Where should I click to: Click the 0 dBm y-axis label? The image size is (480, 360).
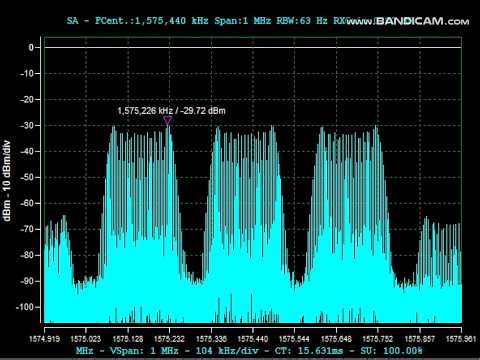(31, 48)
